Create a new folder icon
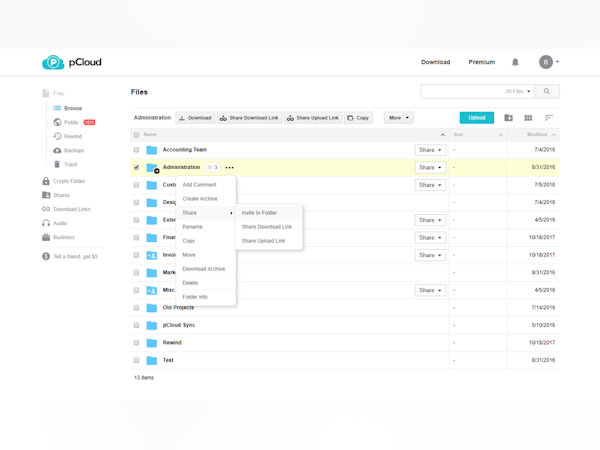 pos(508,118)
